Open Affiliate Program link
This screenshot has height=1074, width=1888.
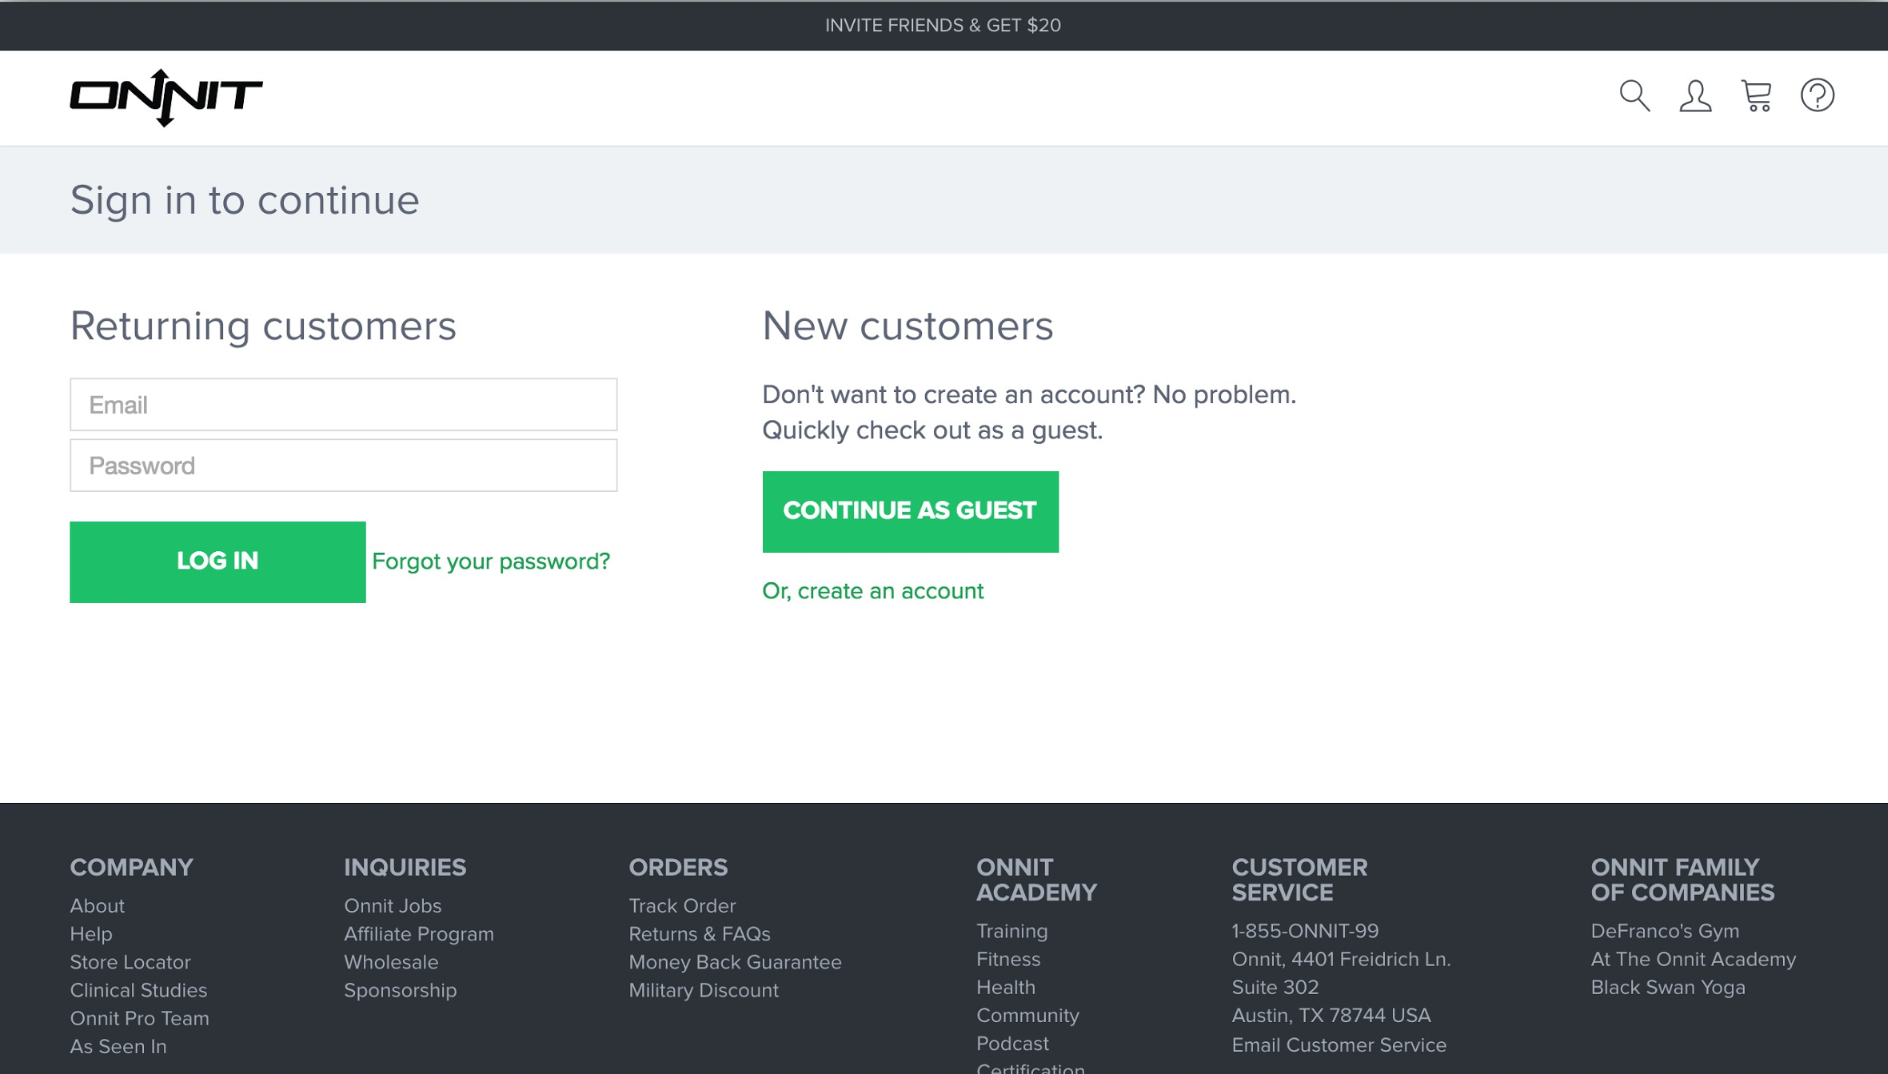[x=419, y=934]
